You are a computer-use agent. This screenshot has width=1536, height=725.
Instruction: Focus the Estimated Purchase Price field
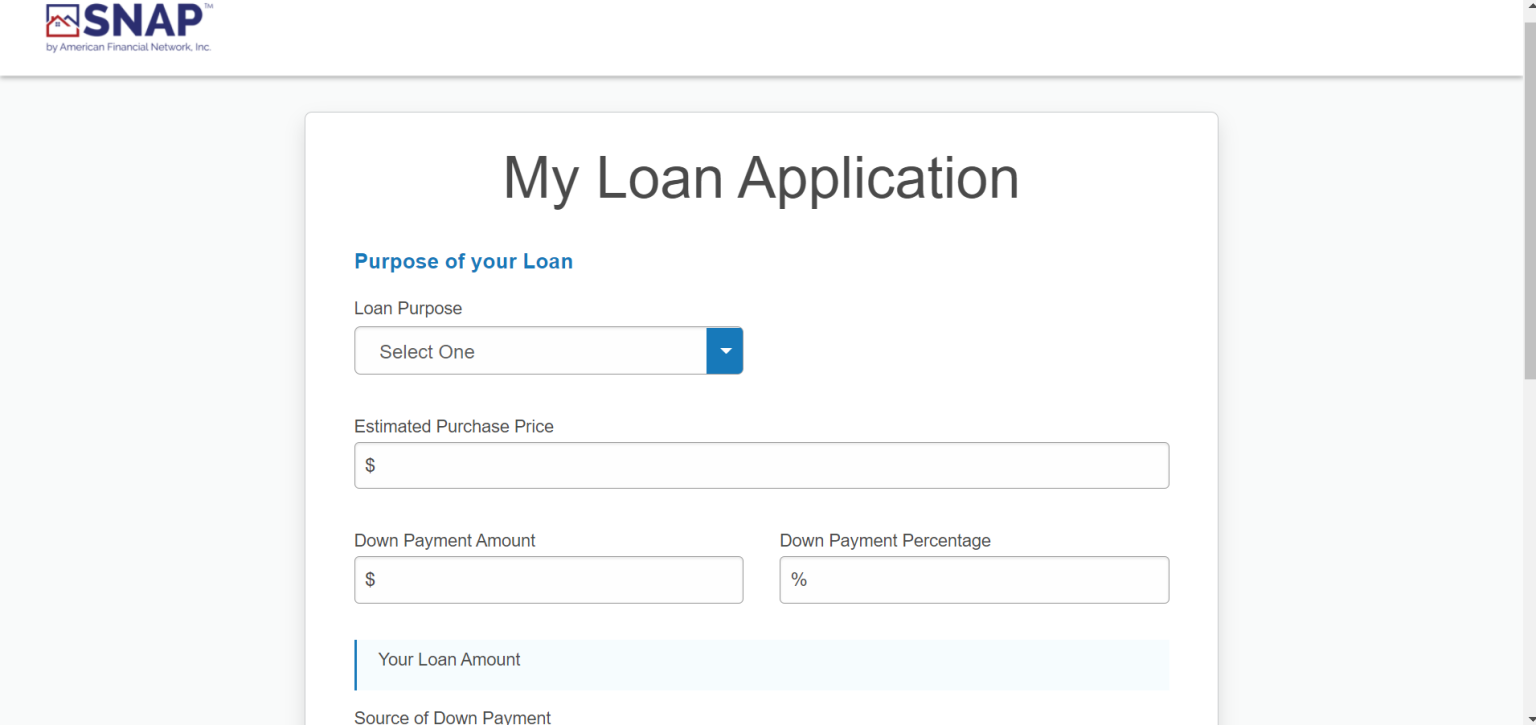pos(761,466)
